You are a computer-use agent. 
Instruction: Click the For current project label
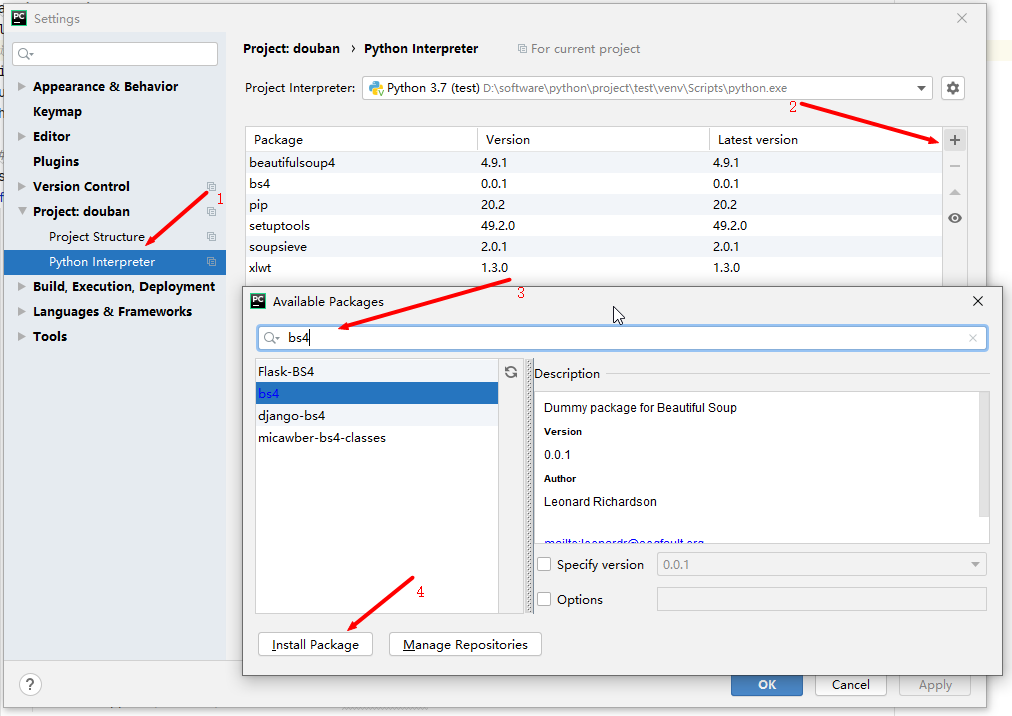pos(578,49)
